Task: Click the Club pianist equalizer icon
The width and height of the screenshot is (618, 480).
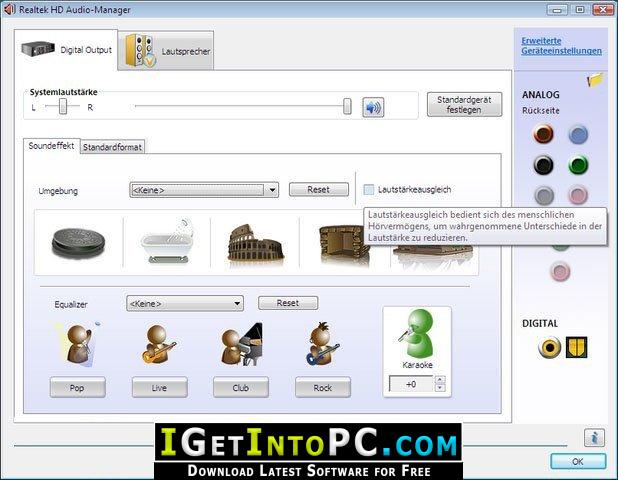Action: pos(241,344)
